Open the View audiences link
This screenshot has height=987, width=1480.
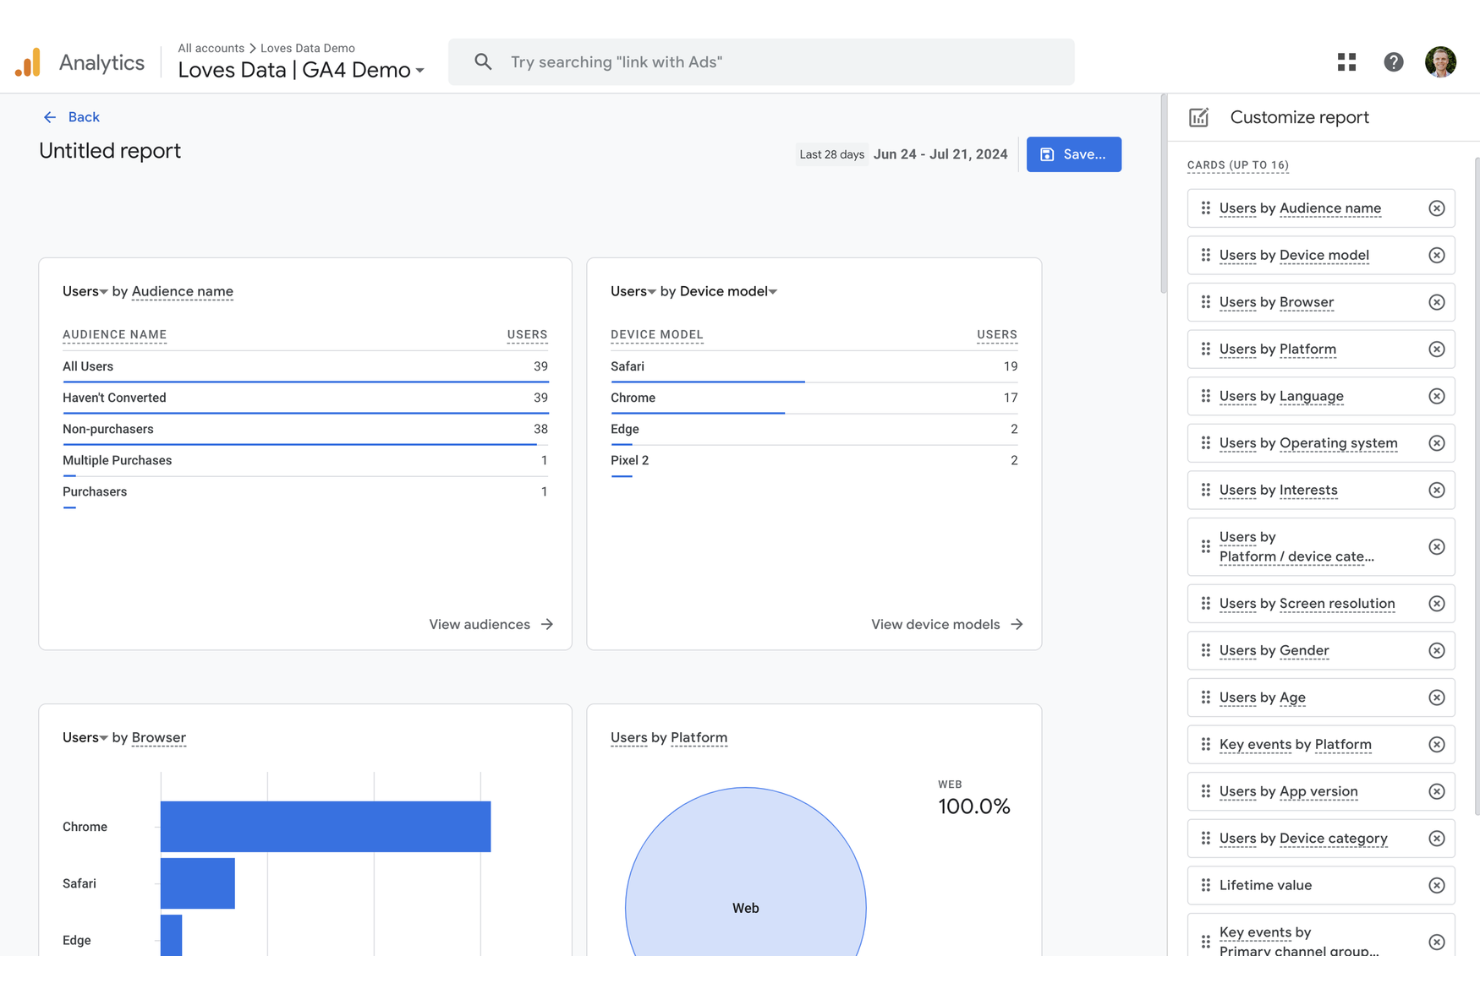coord(480,624)
